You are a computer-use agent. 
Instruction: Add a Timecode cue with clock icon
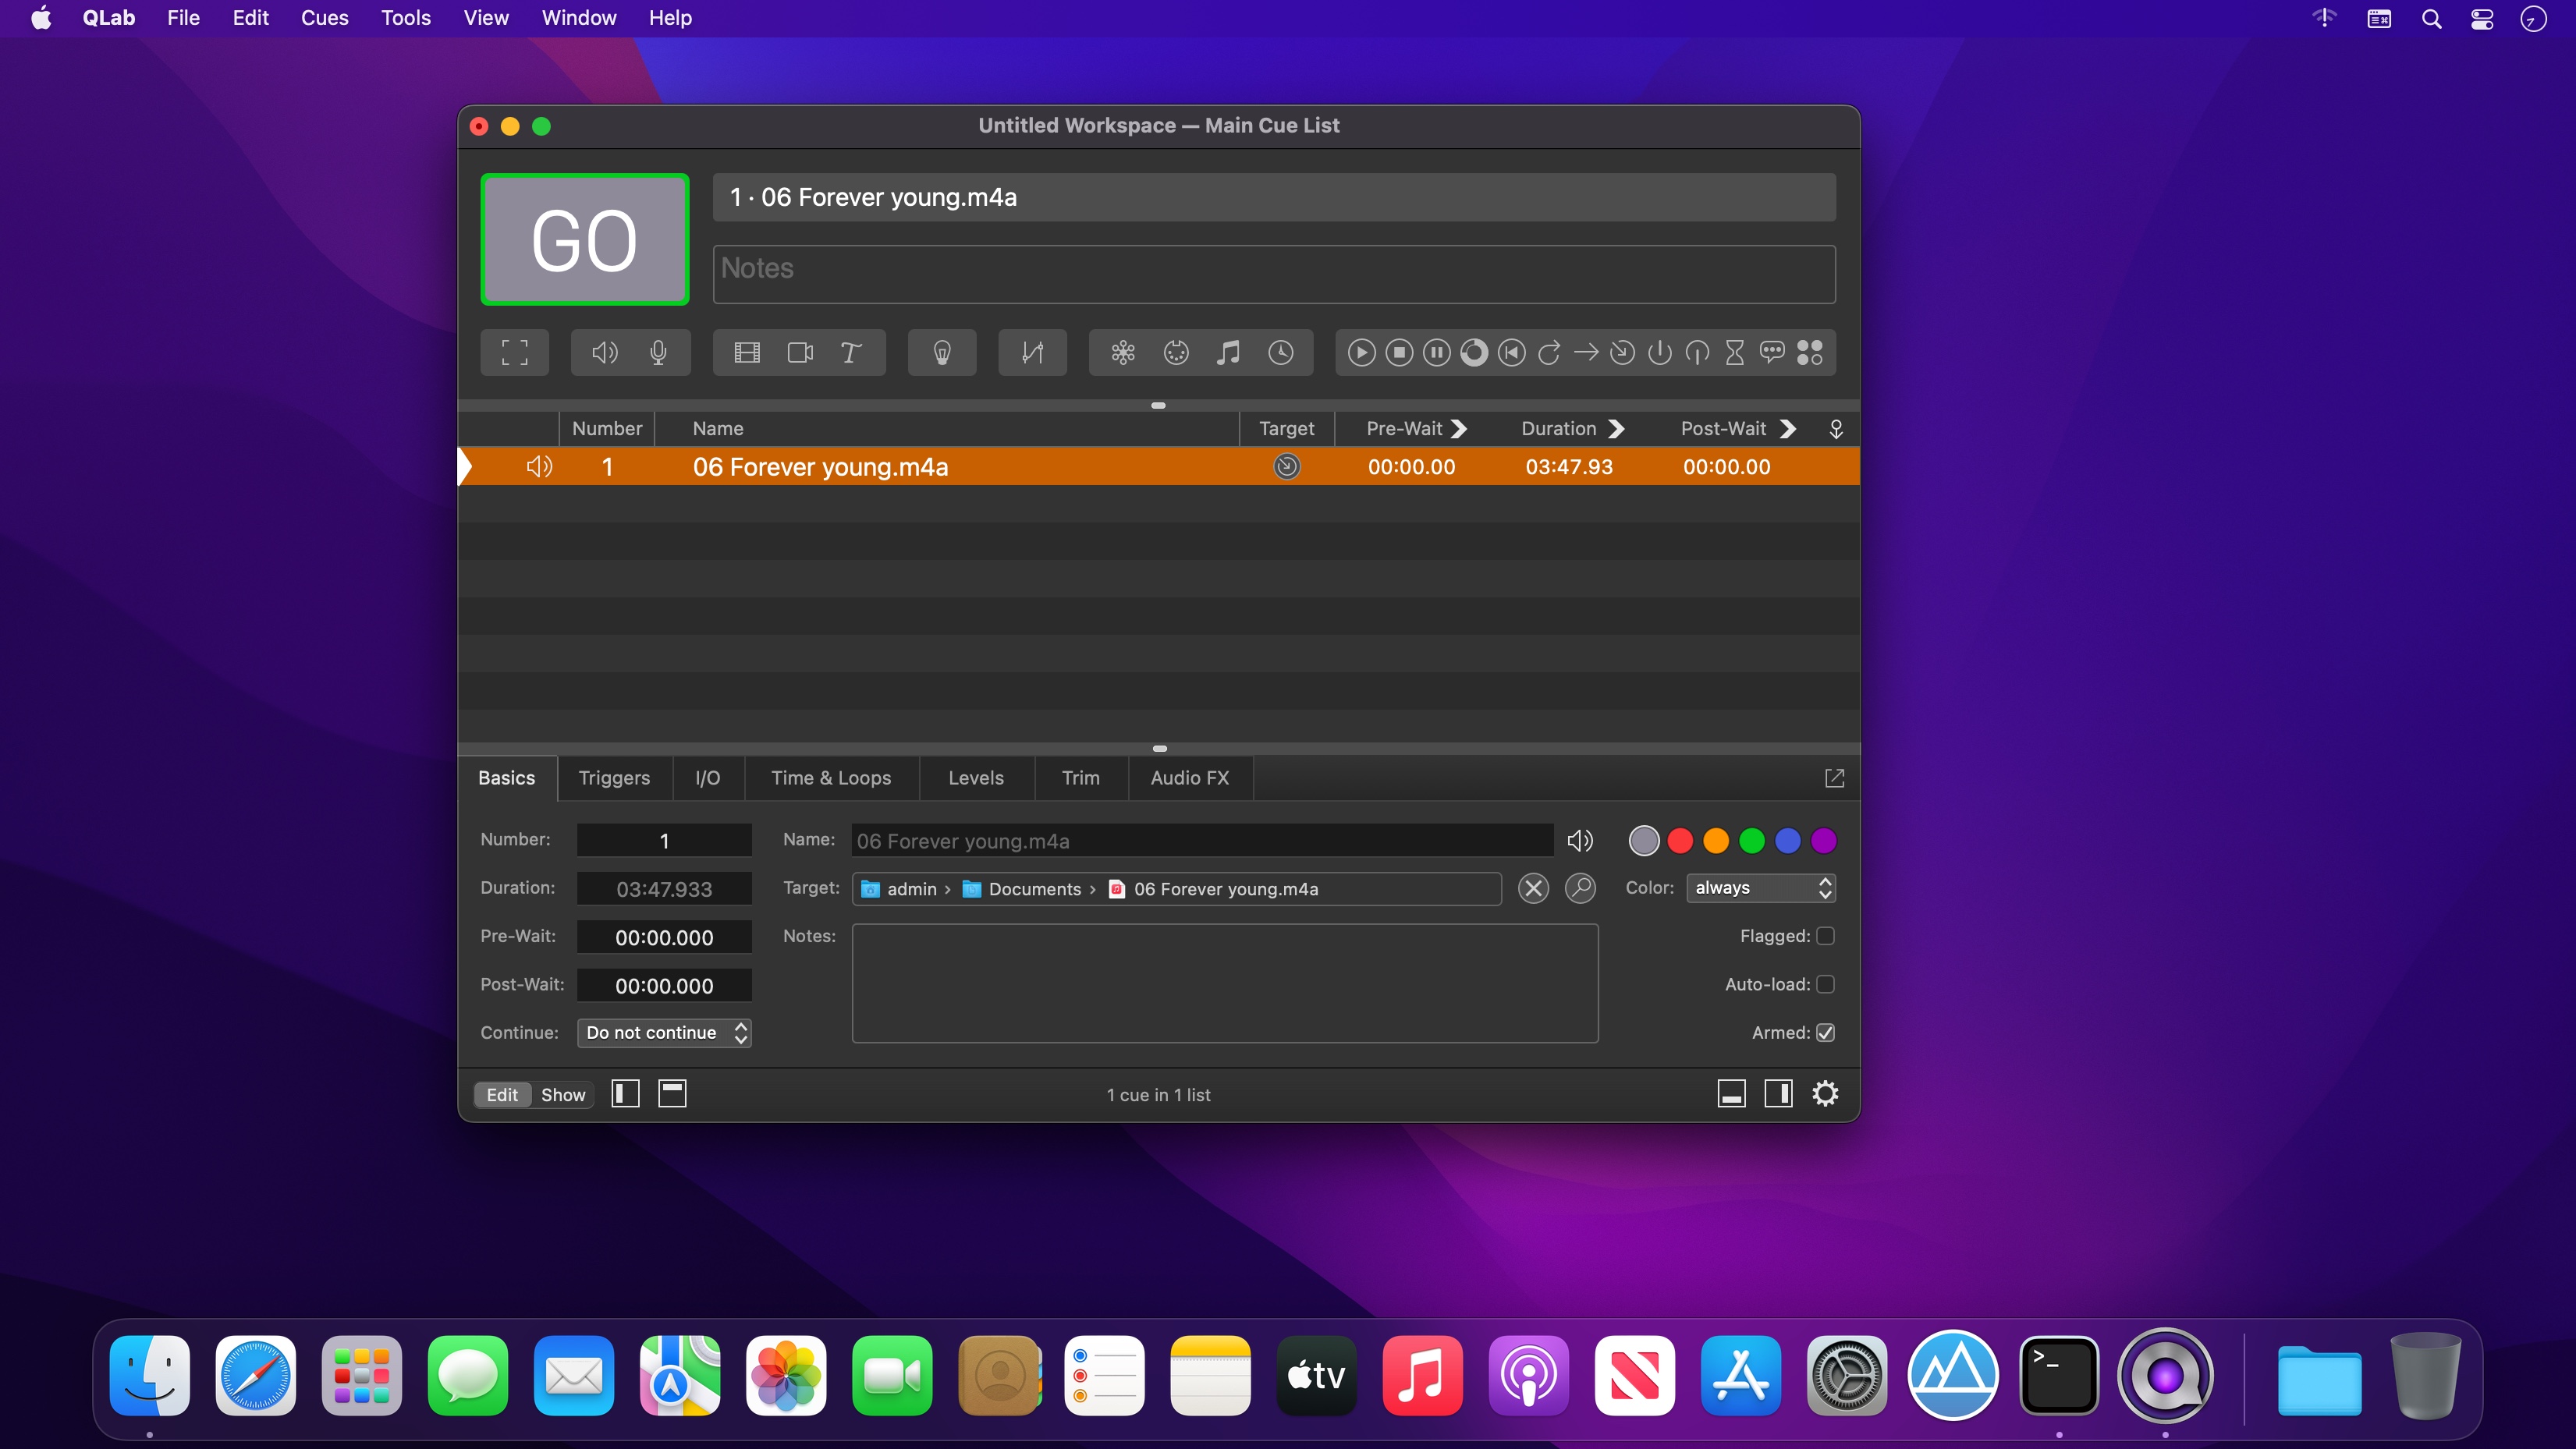(x=1281, y=352)
